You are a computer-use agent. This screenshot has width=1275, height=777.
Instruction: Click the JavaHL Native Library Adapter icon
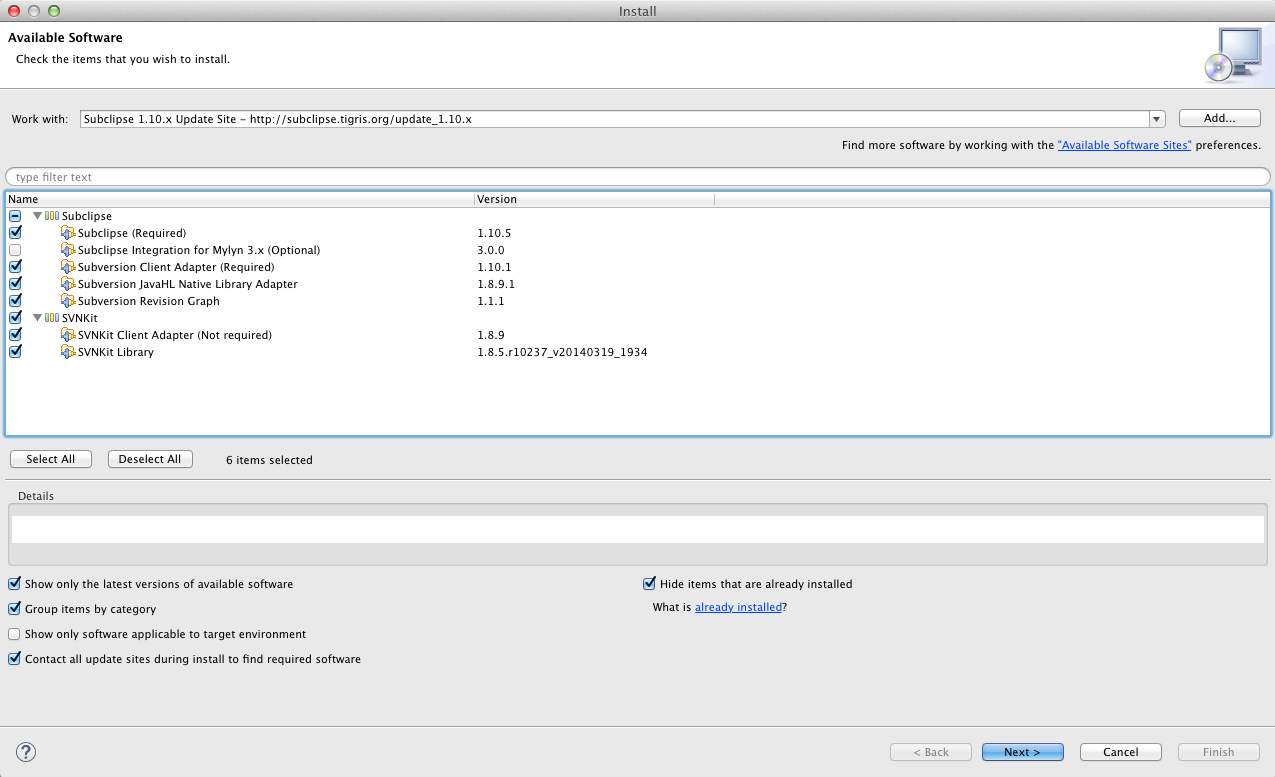(68, 284)
